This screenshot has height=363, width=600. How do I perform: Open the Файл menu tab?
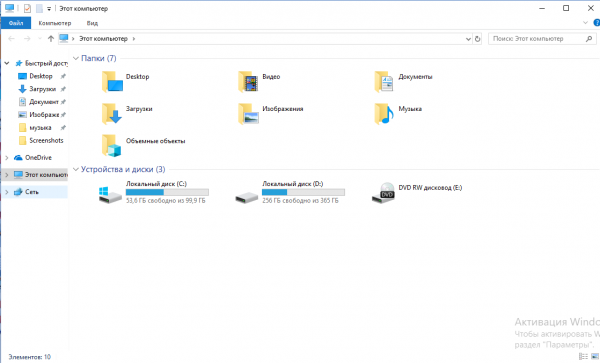pyautogui.click(x=16, y=23)
